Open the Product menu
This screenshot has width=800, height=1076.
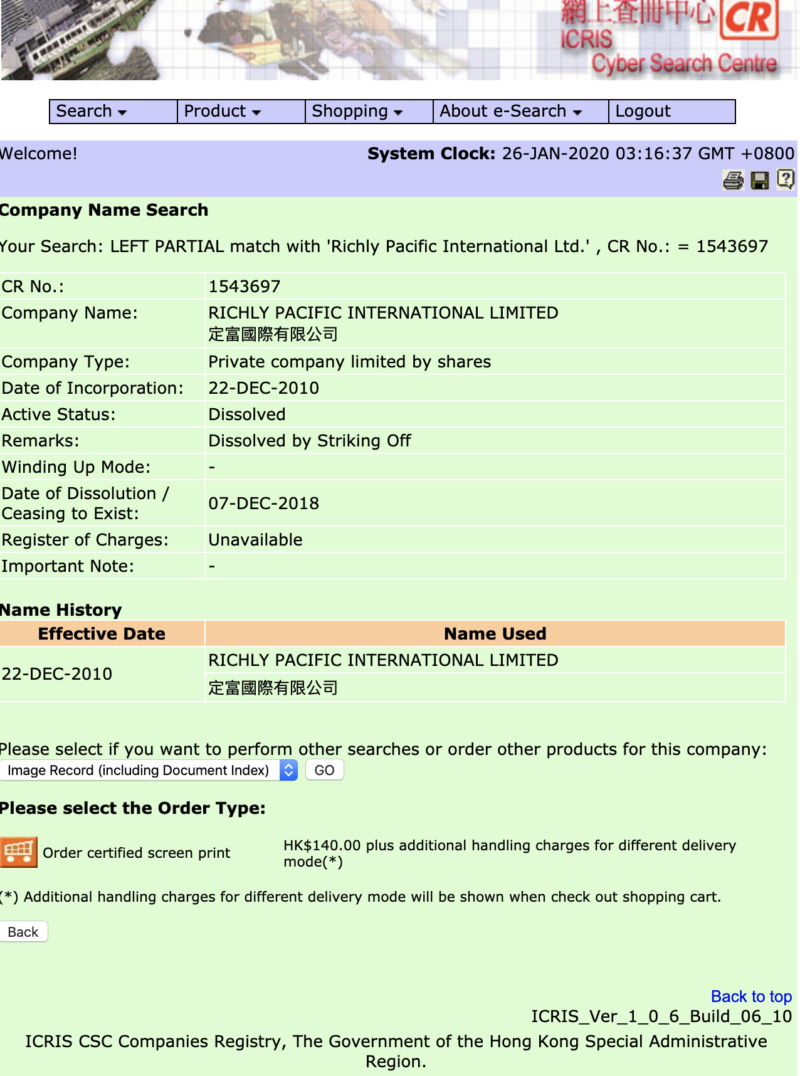click(241, 111)
